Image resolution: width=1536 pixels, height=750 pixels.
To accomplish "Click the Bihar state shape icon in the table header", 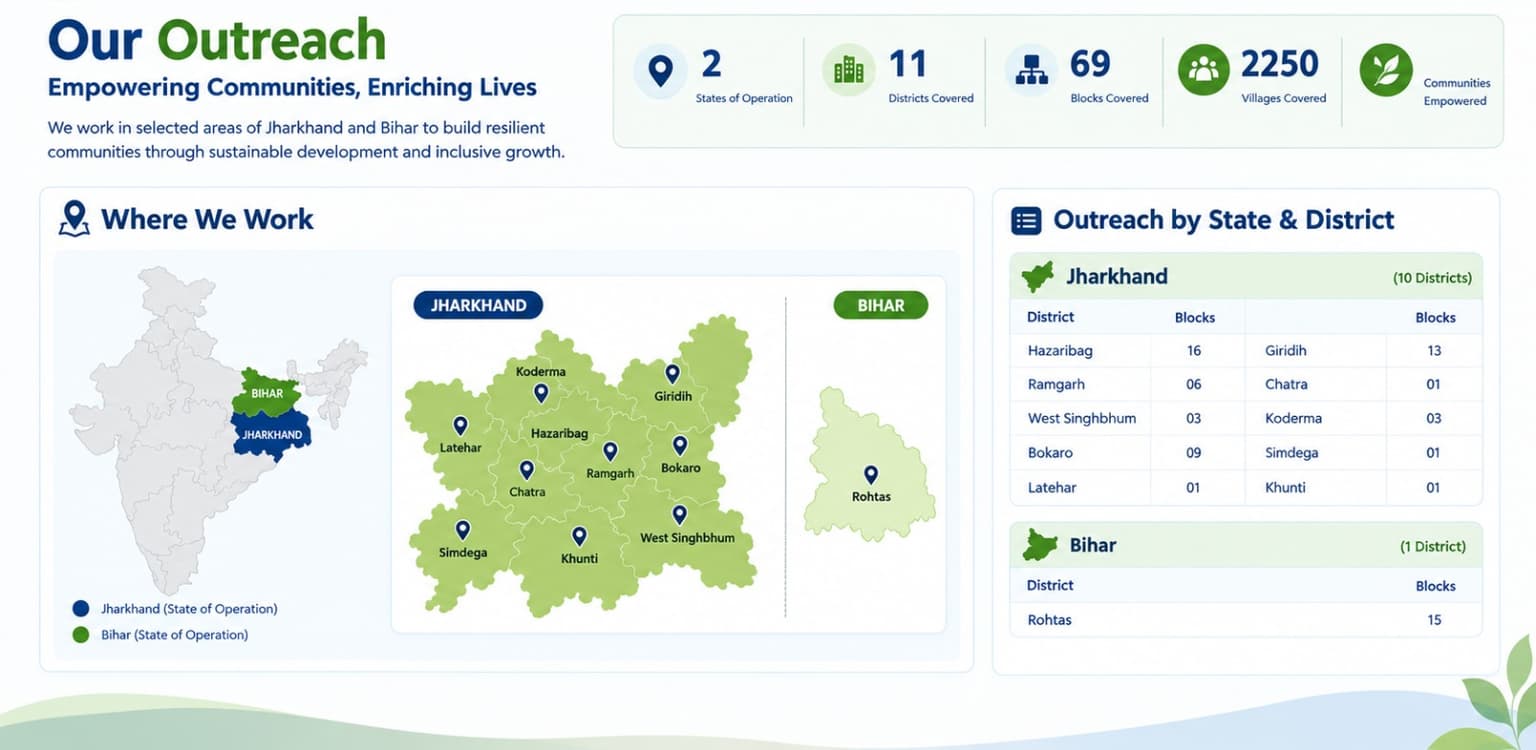I will 1040,545.
